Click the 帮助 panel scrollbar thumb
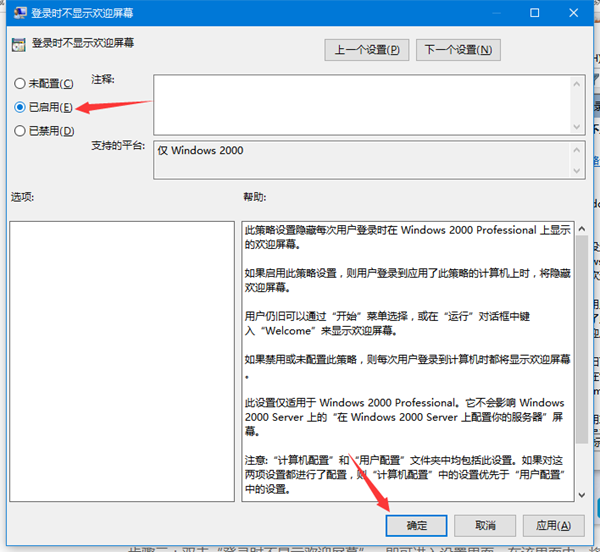This screenshot has width=600, height=552. (582, 339)
